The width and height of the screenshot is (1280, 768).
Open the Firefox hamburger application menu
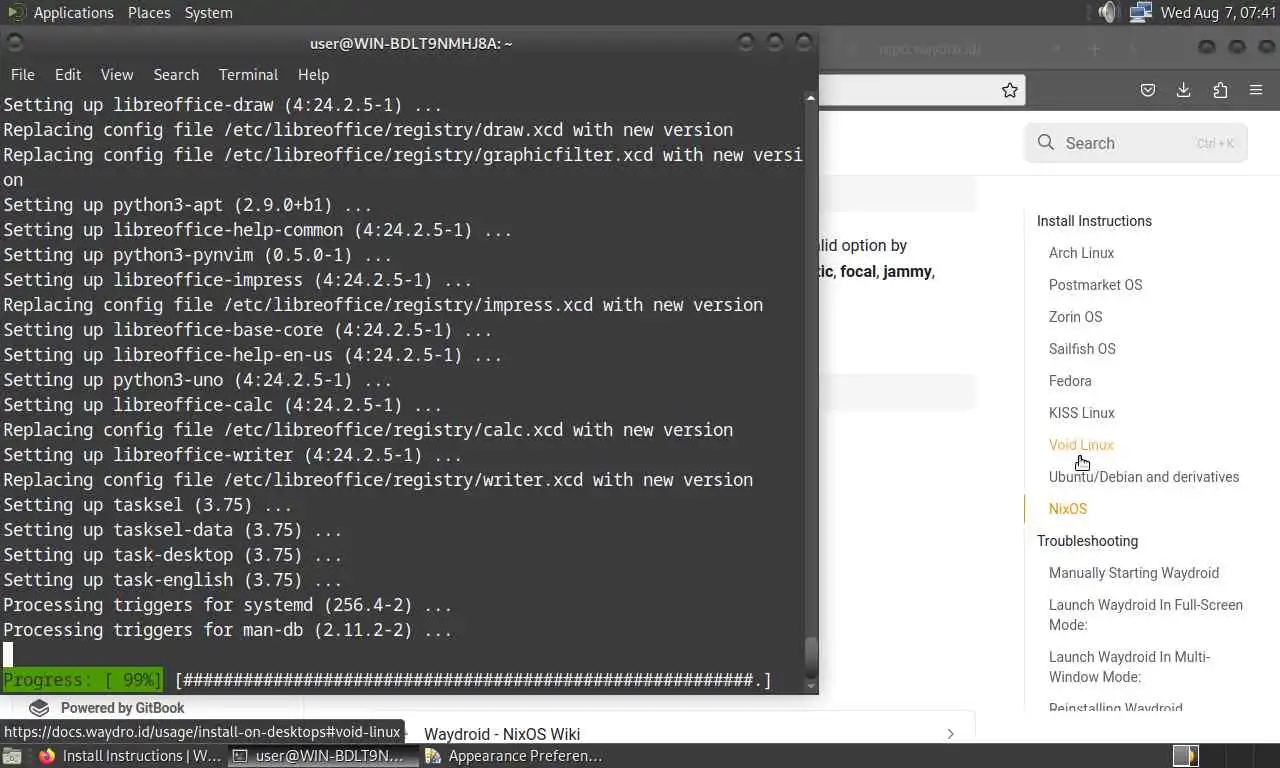pyautogui.click(x=1256, y=90)
